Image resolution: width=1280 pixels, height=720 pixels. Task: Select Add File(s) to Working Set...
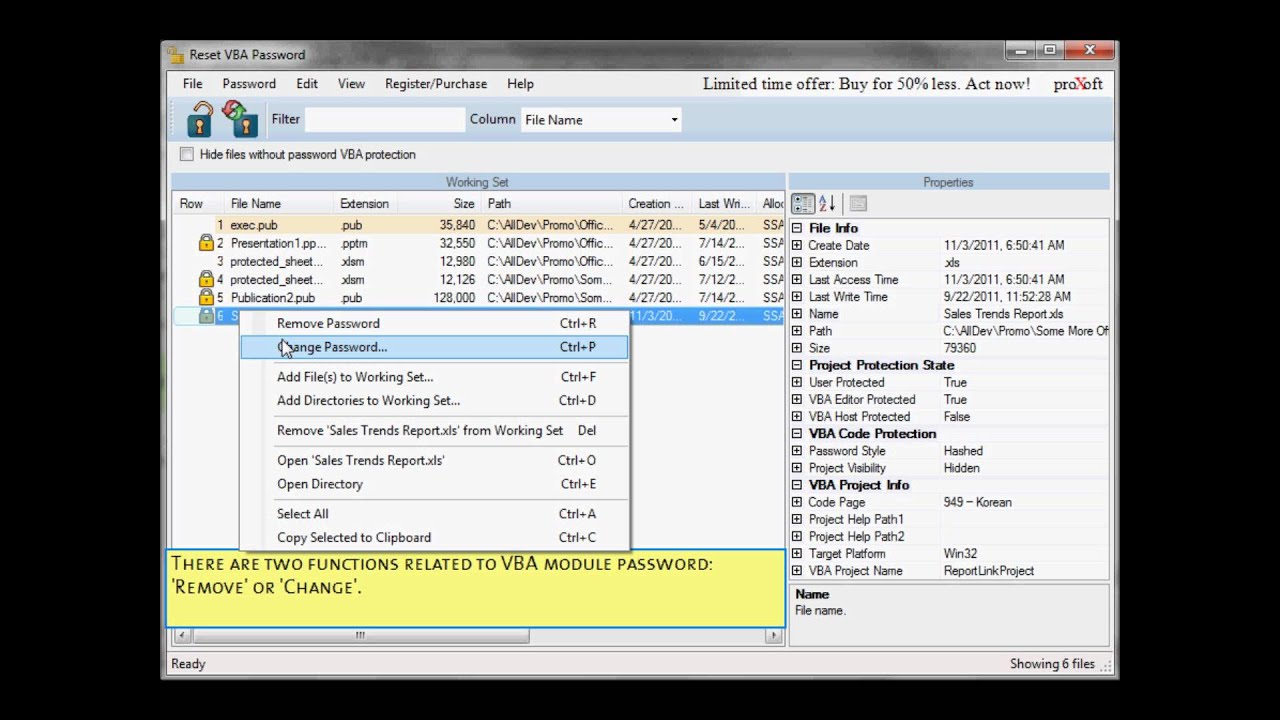pyautogui.click(x=434, y=377)
